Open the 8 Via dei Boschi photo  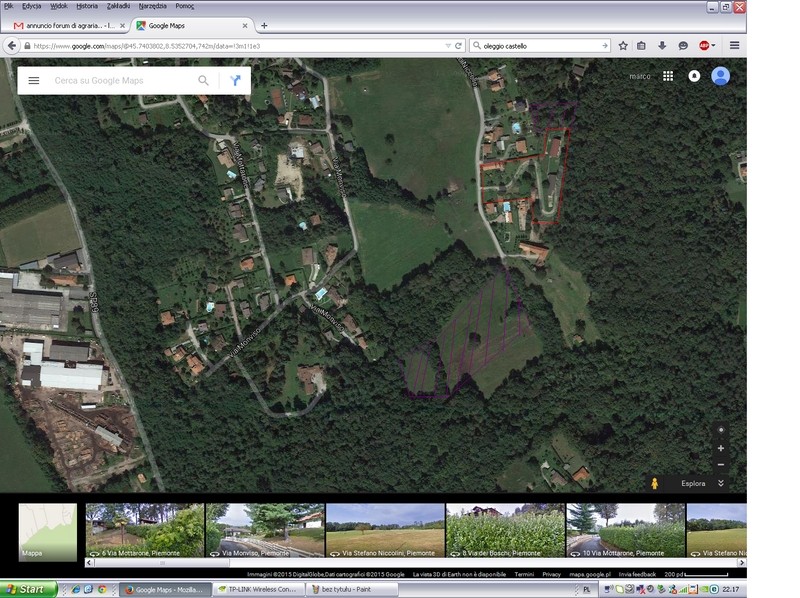point(504,530)
